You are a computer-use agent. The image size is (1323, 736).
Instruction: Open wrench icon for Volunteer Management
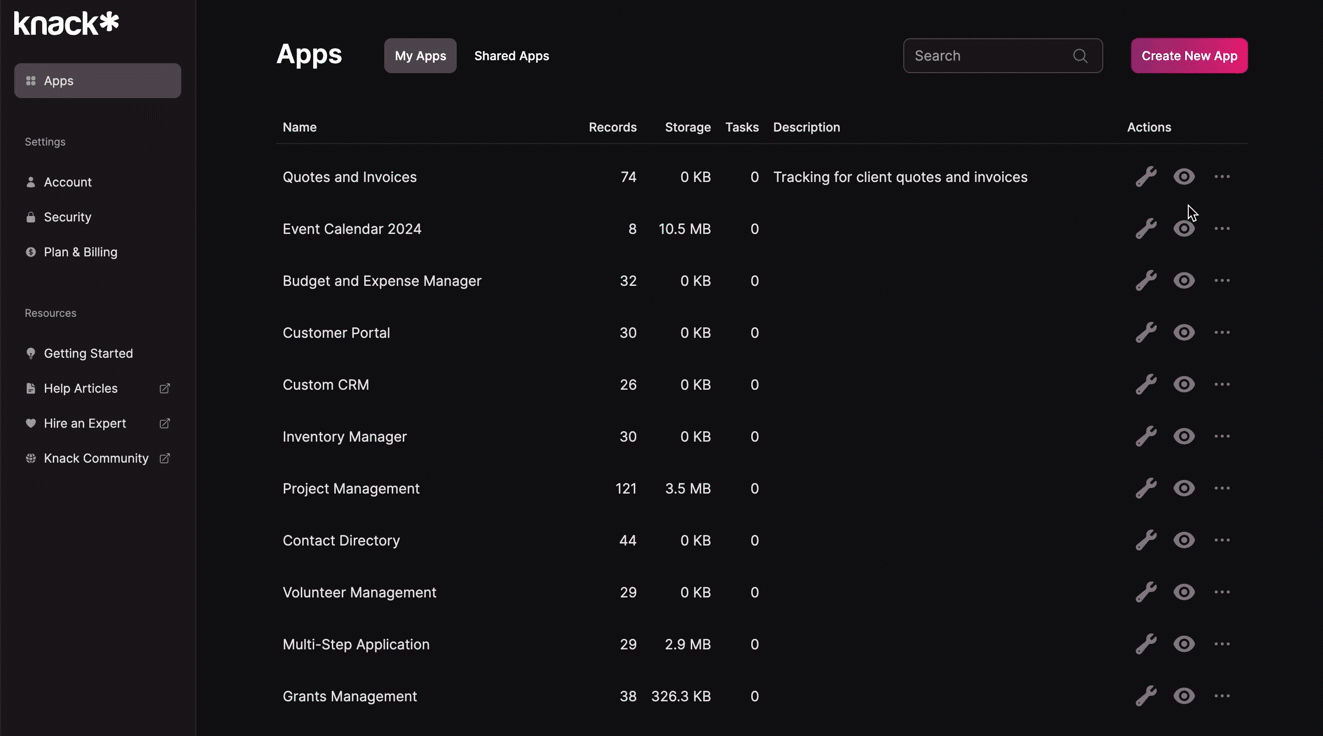[1146, 593]
